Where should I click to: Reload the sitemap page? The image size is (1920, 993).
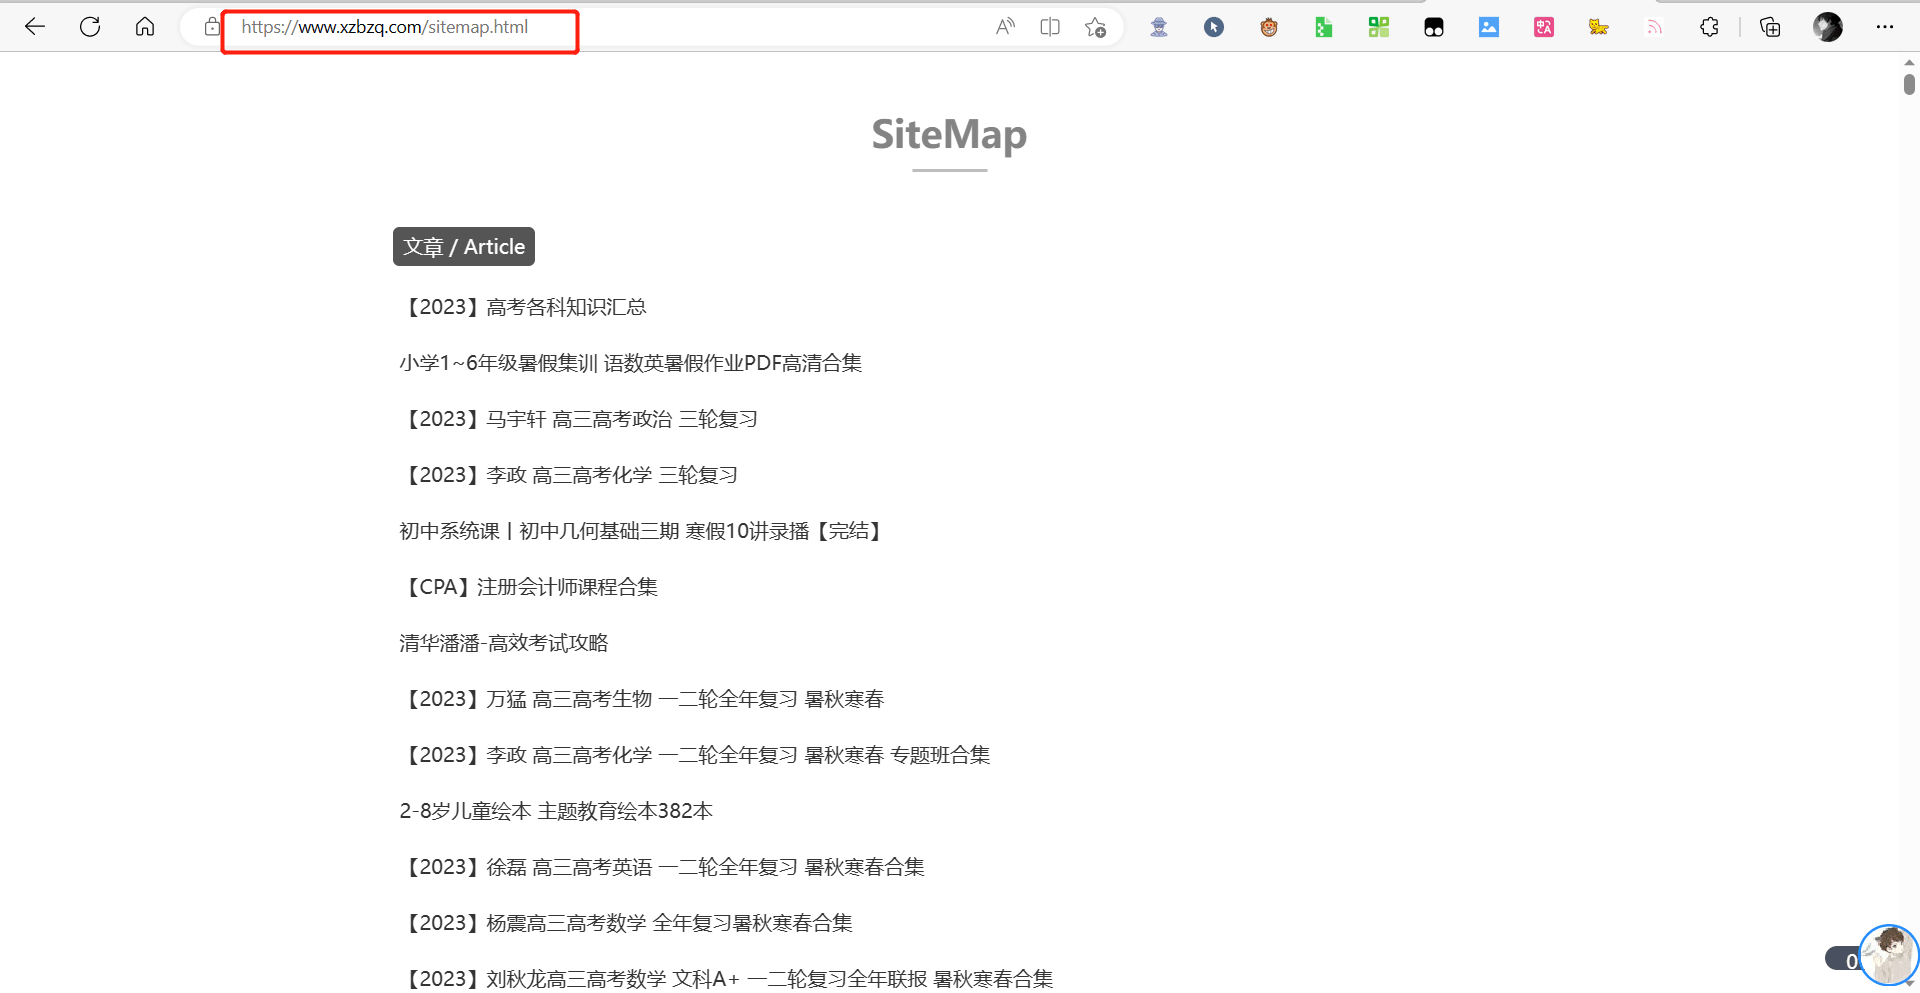coord(90,27)
